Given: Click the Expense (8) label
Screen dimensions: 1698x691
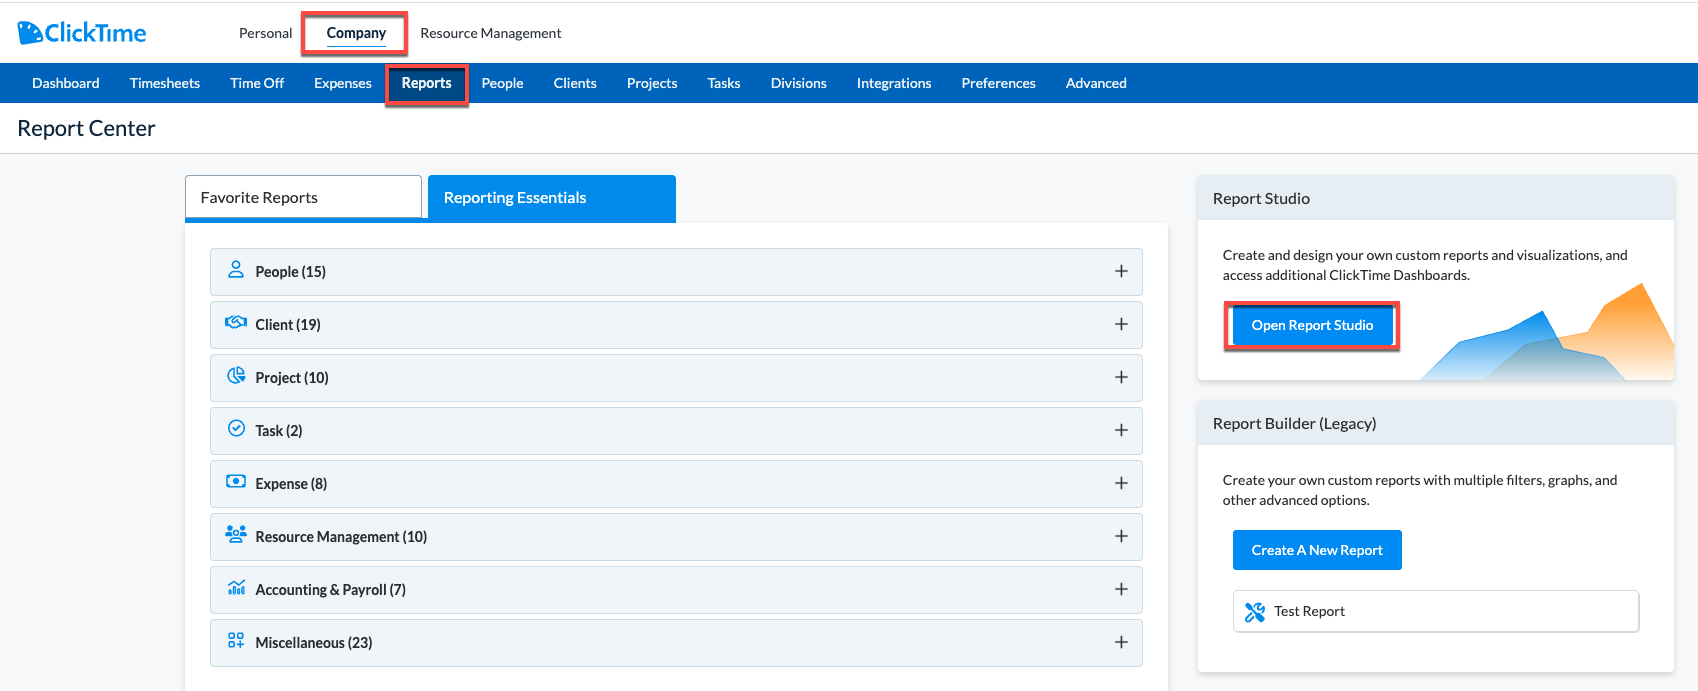Looking at the screenshot, I should (291, 484).
